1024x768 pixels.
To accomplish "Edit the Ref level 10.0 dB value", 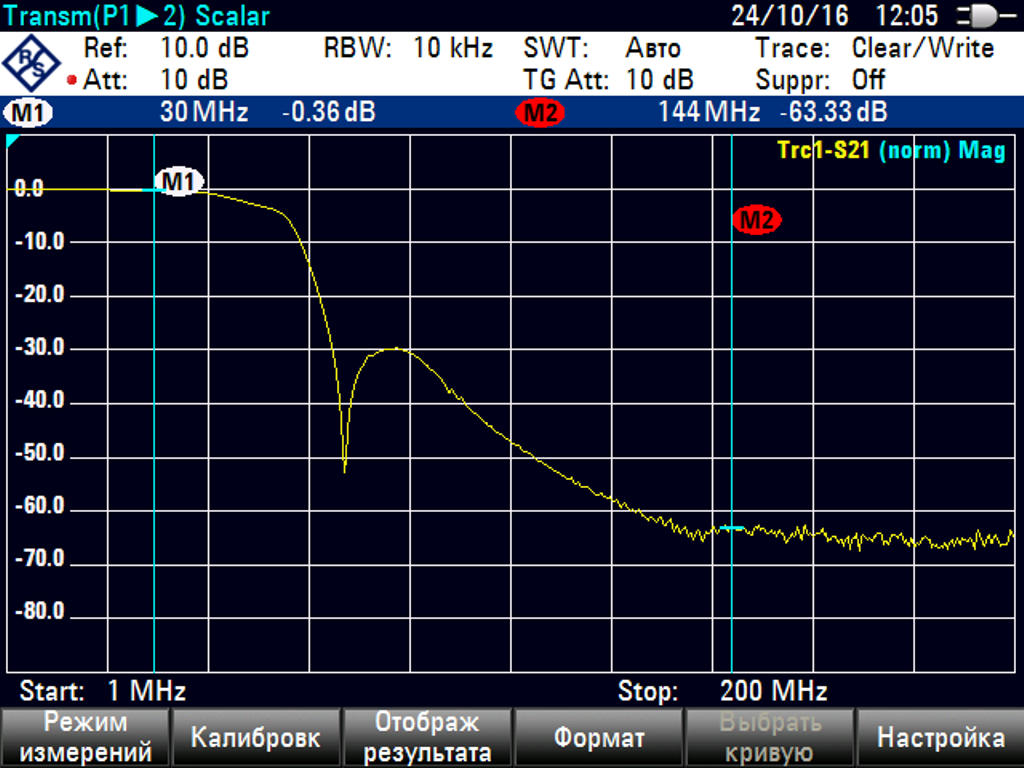I will tap(204, 48).
